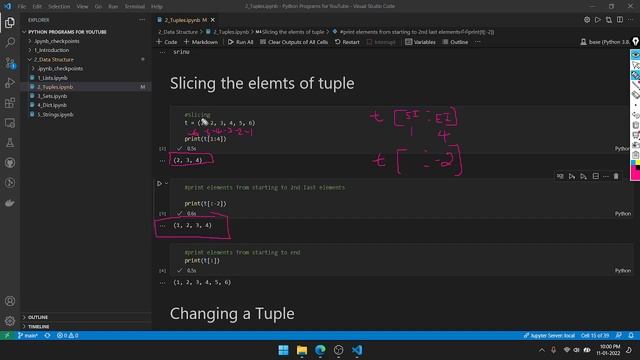This screenshot has height=360, width=640.
Task: Open Source Control view with badge
Action: point(10,62)
